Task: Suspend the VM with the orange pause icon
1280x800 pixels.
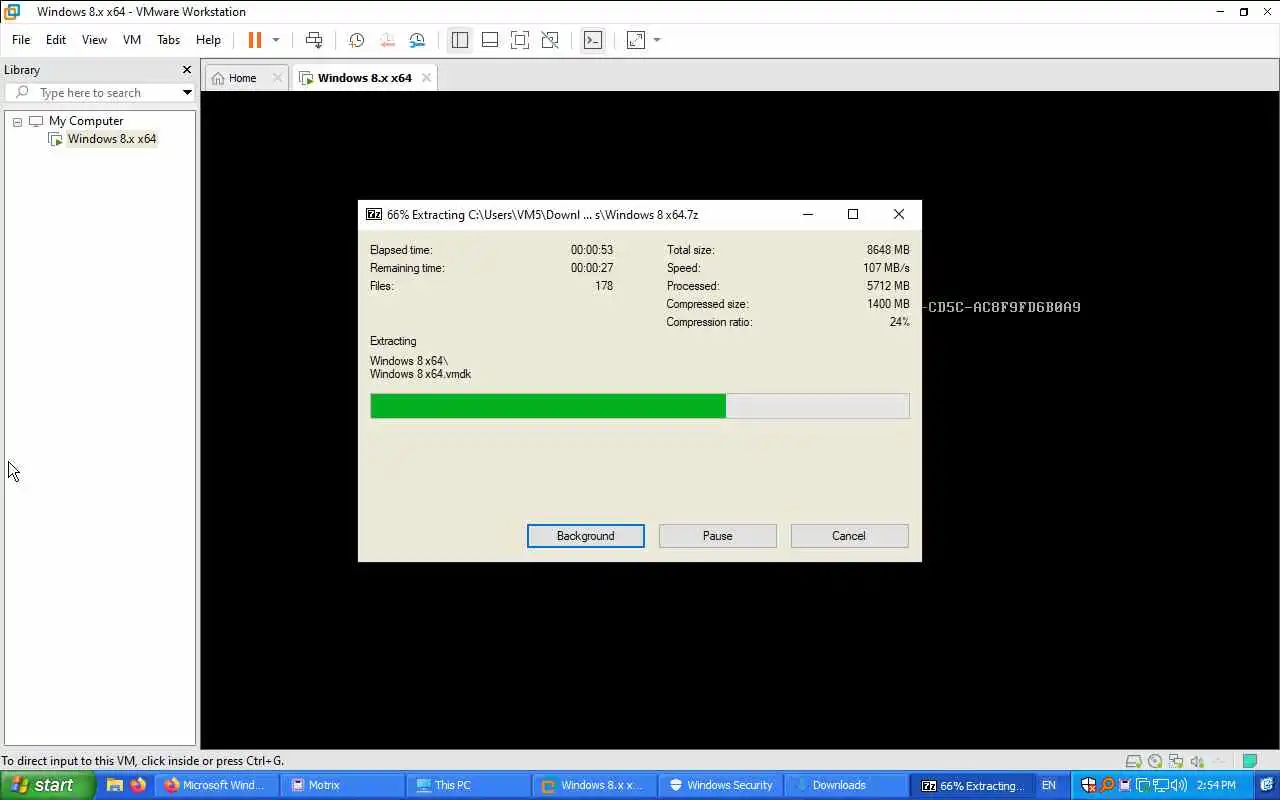Action: tap(255, 40)
